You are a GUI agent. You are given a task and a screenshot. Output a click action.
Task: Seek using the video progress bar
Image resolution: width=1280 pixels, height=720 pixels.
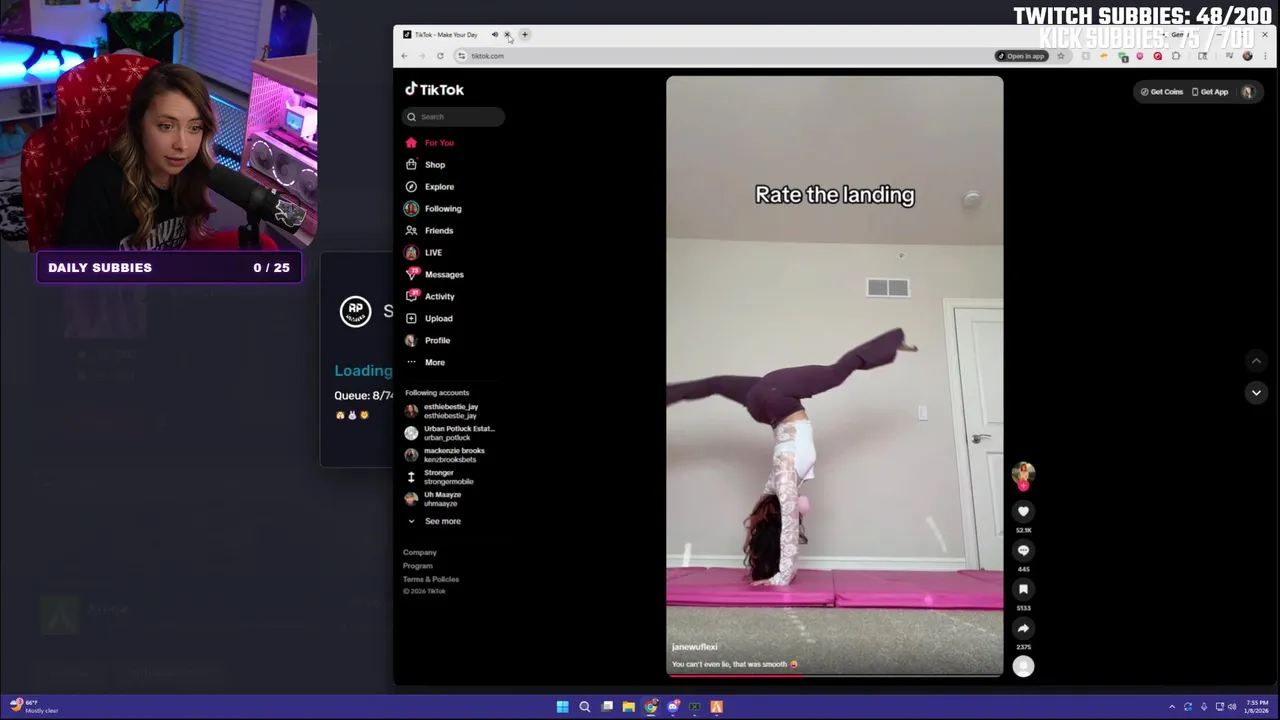click(x=835, y=676)
